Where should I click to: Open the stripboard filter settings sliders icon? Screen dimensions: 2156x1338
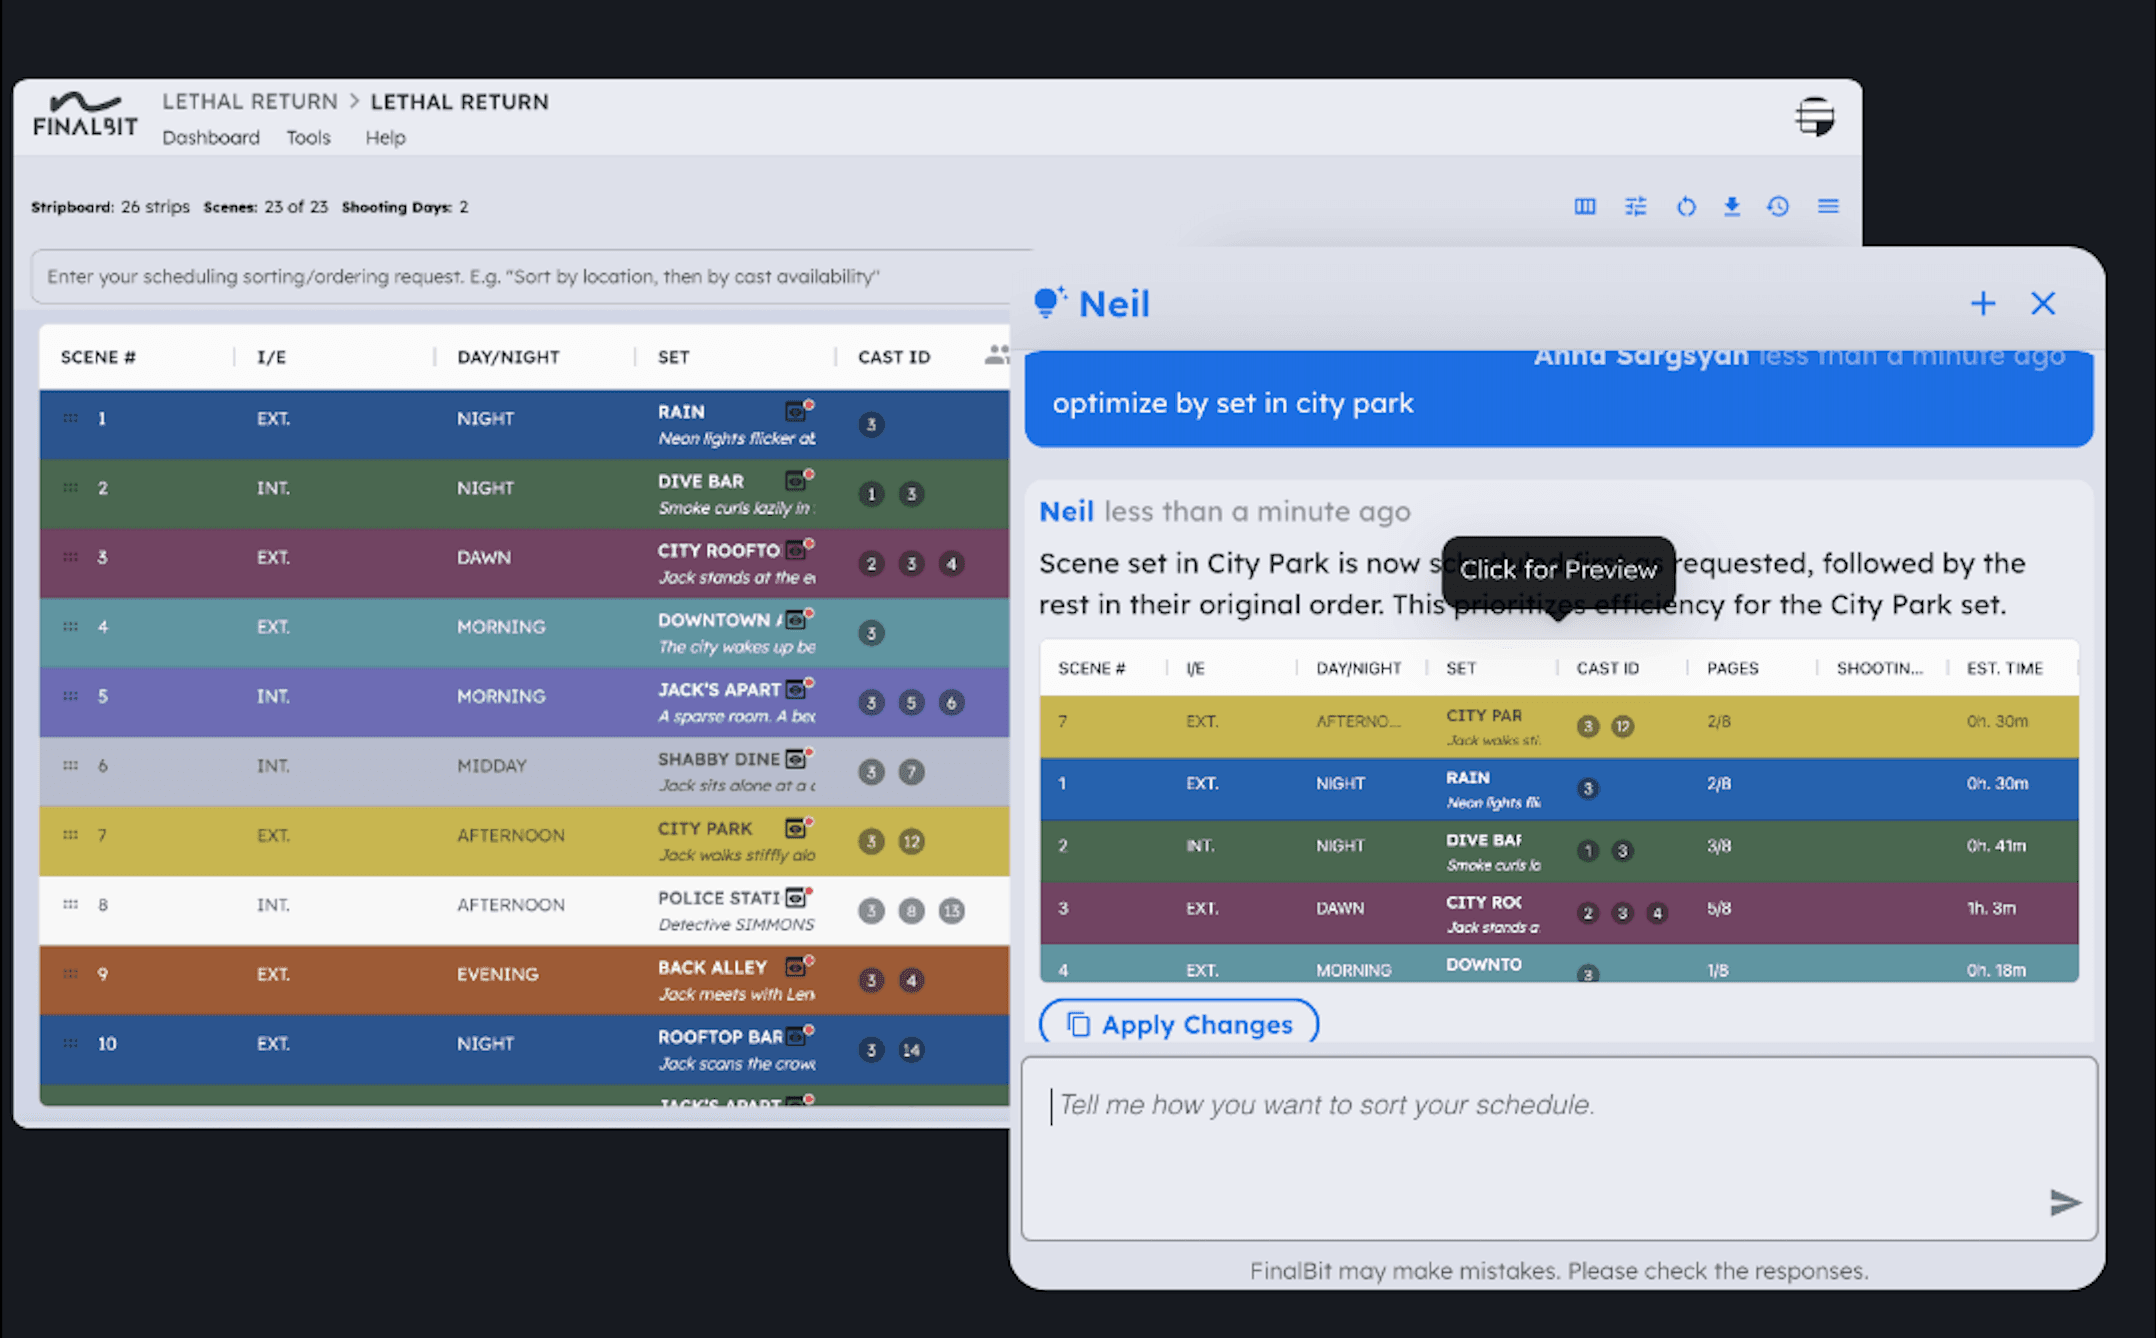pyautogui.click(x=1635, y=206)
